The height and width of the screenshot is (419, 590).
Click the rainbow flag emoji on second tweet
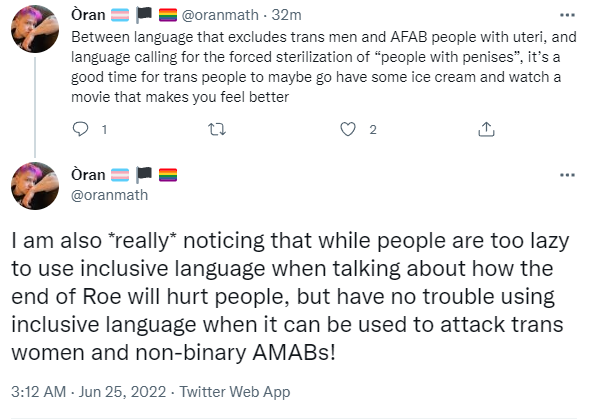pyautogui.click(x=168, y=175)
